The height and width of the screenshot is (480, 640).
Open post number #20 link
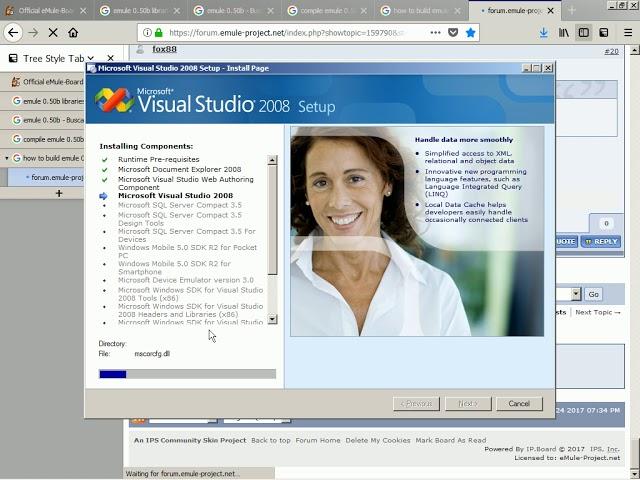(x=611, y=51)
